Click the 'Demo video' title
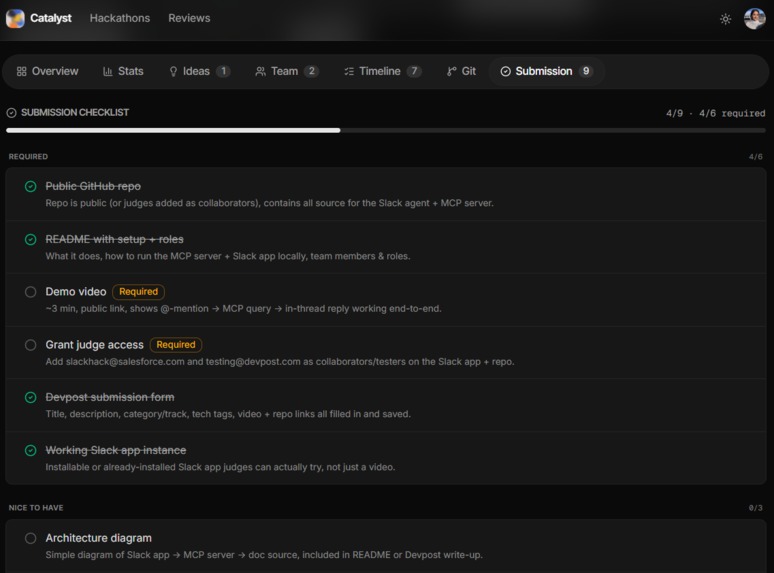This screenshot has width=774, height=573. click(76, 292)
